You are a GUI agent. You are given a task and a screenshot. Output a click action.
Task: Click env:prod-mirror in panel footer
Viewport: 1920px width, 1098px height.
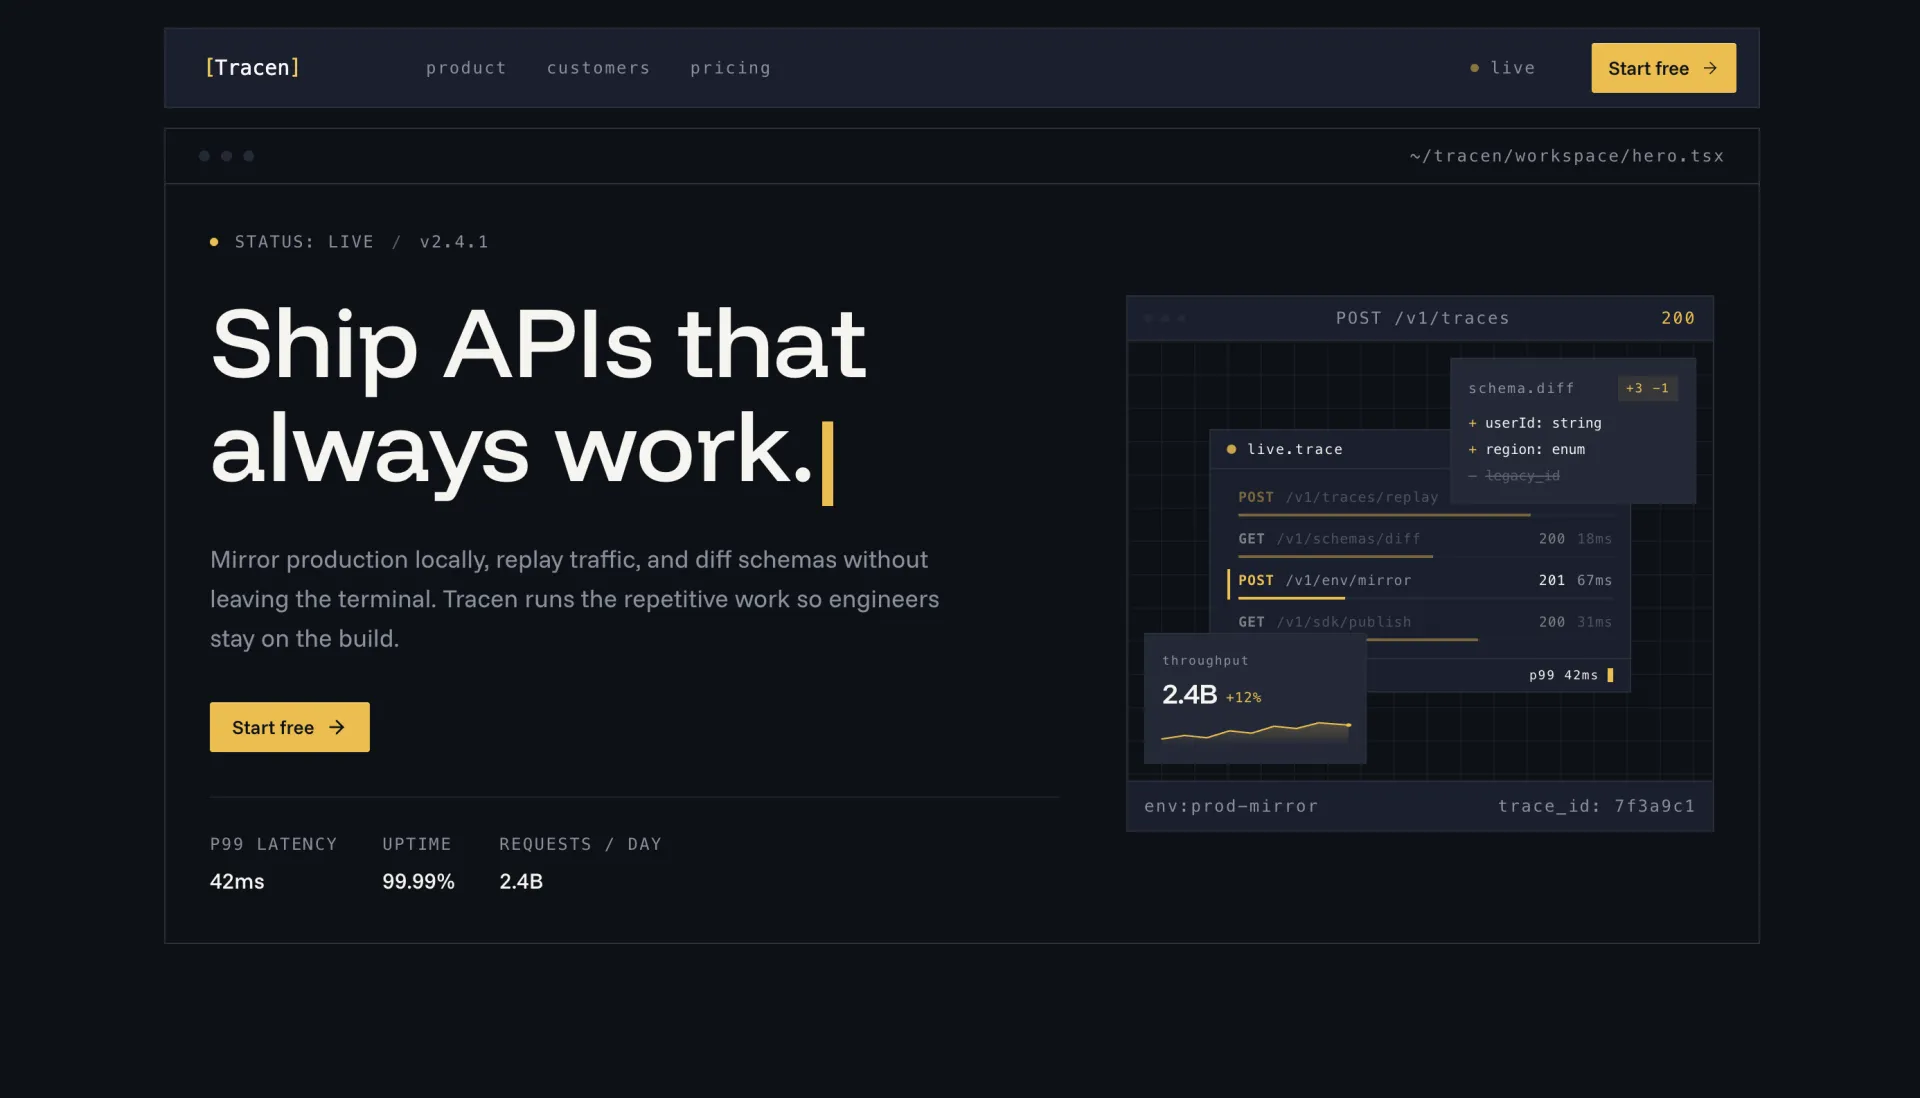tap(1230, 806)
